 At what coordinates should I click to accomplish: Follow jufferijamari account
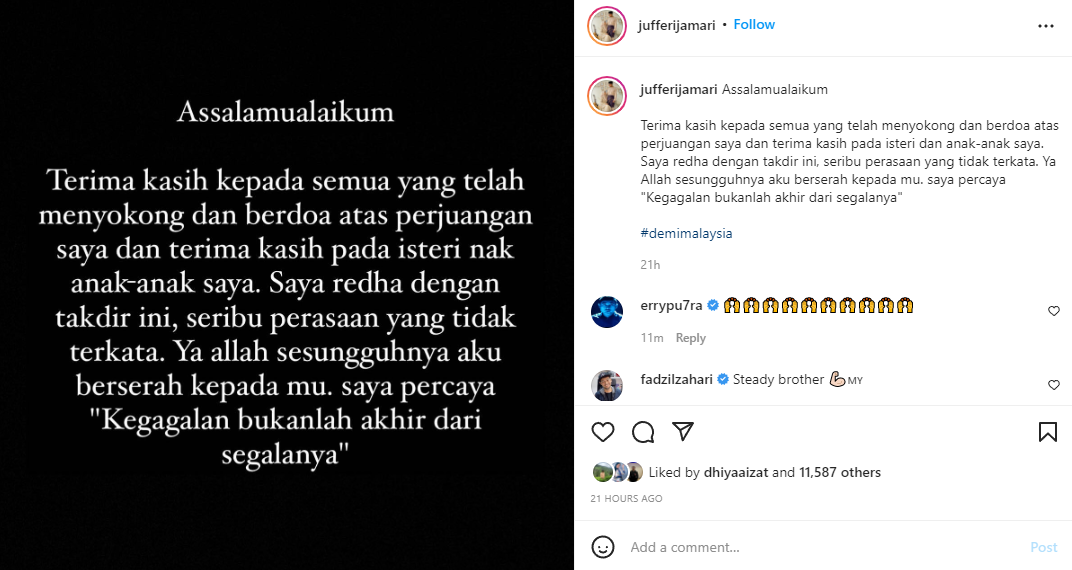click(754, 25)
